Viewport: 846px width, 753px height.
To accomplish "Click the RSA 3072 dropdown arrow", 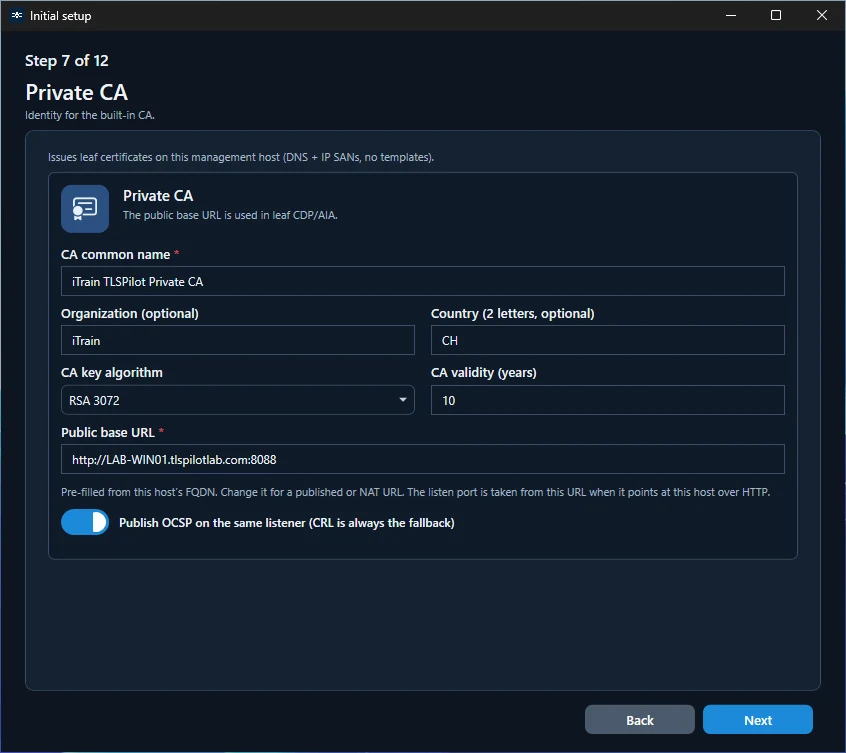I will coord(402,400).
